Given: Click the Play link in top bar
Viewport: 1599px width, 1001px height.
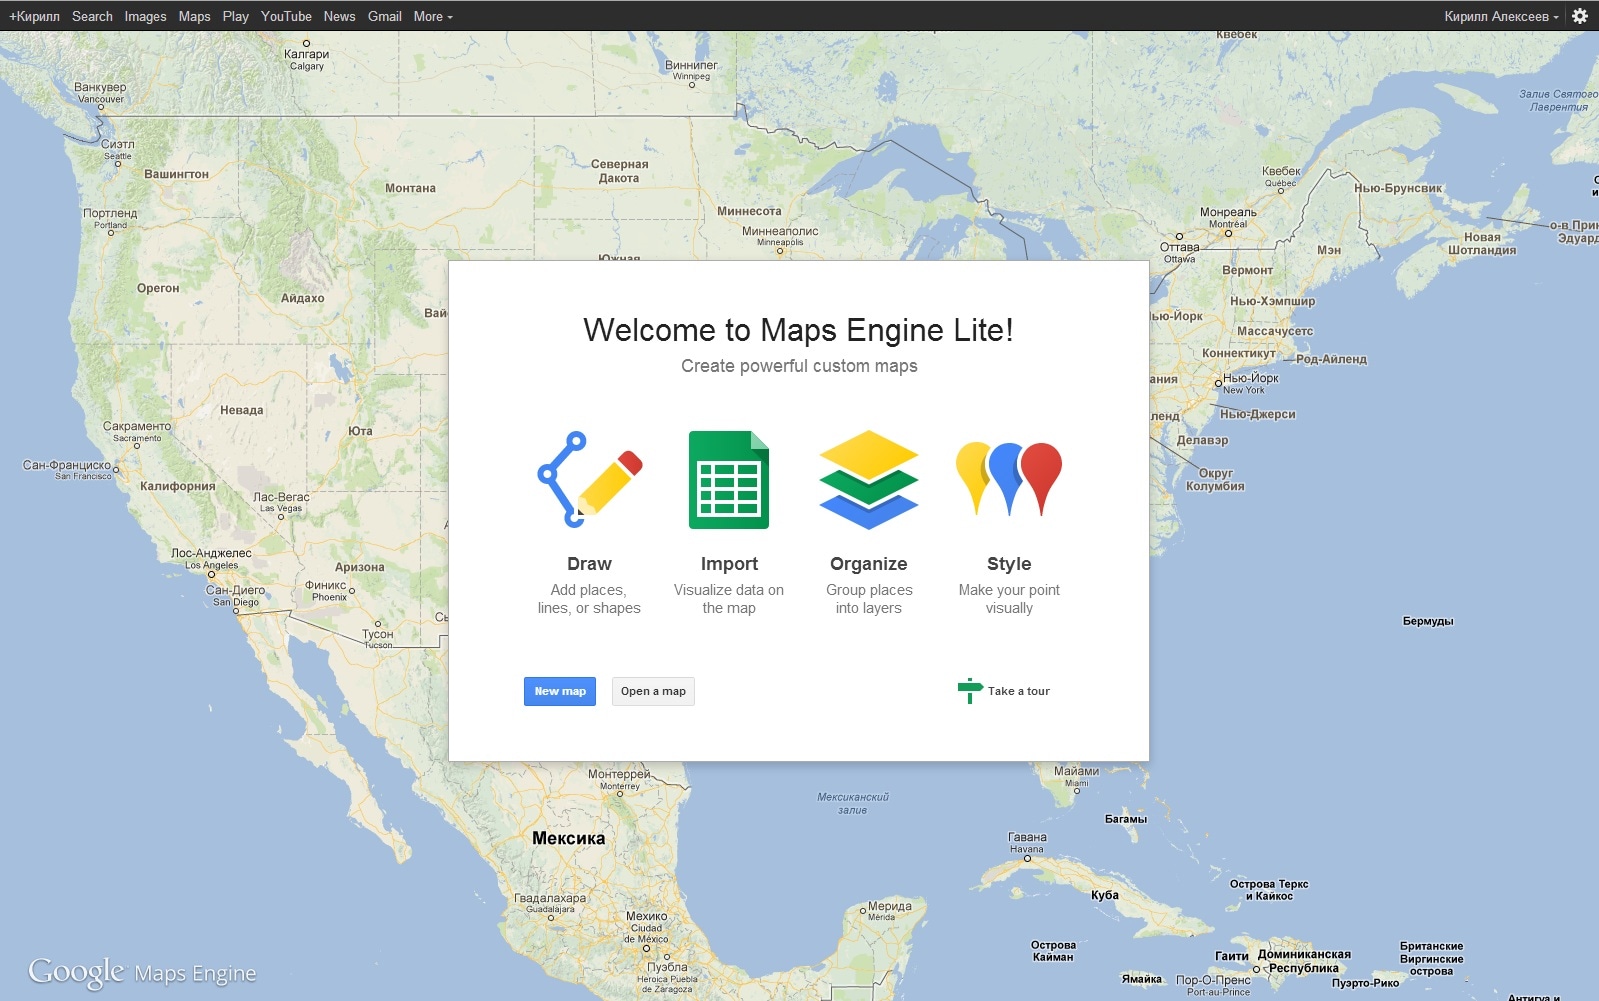Looking at the screenshot, I should click(235, 16).
